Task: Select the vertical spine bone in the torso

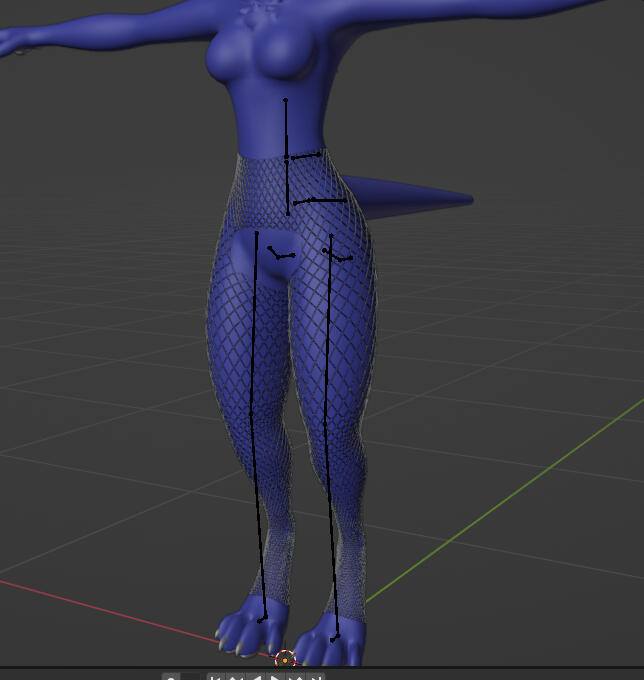Action: click(x=286, y=128)
